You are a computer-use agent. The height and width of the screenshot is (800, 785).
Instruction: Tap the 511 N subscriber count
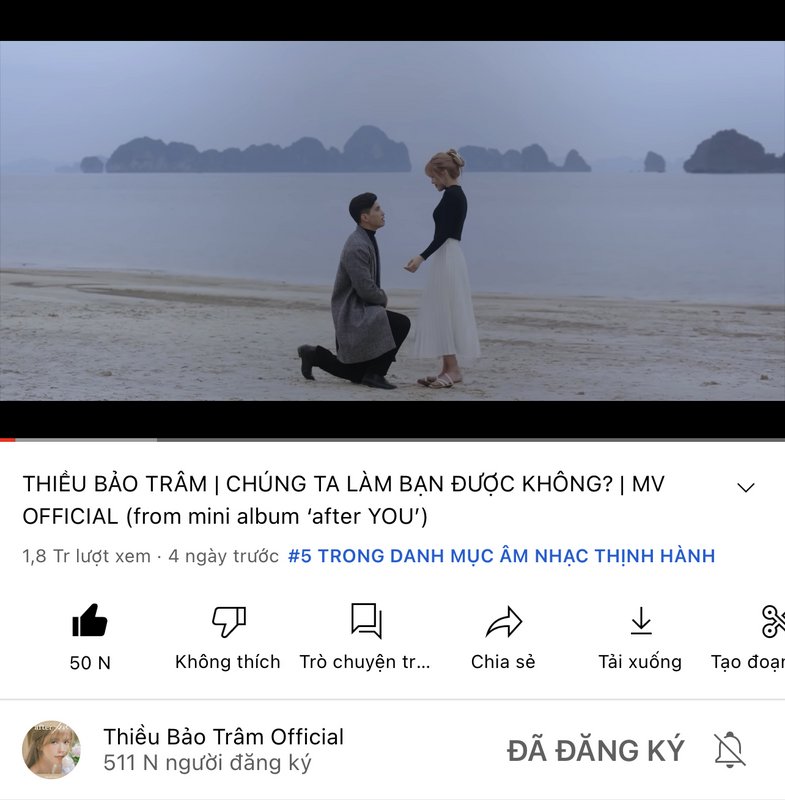pos(207,763)
